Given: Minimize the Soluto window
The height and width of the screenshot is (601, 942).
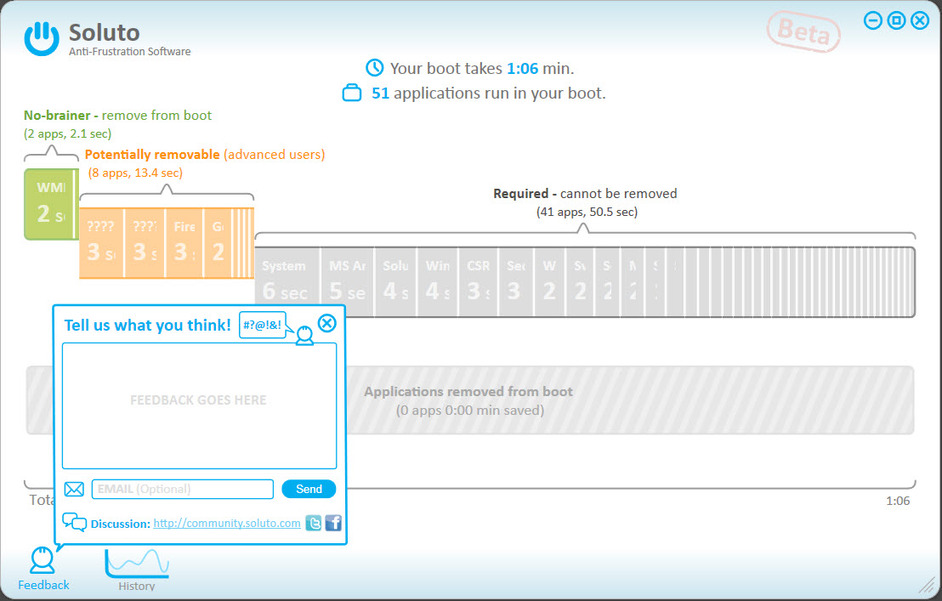Looking at the screenshot, I should (x=873, y=20).
